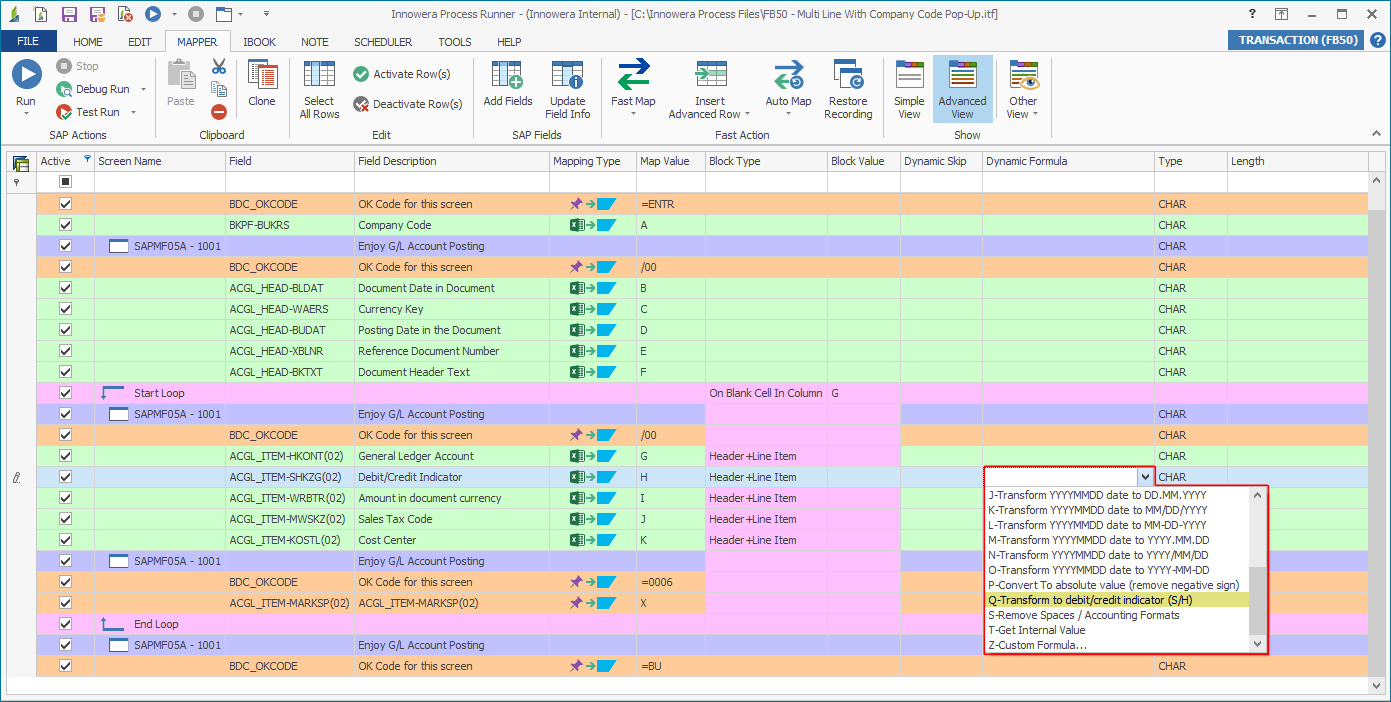Switch to the IBOOK tab
This screenshot has width=1391, height=702.
(260, 42)
